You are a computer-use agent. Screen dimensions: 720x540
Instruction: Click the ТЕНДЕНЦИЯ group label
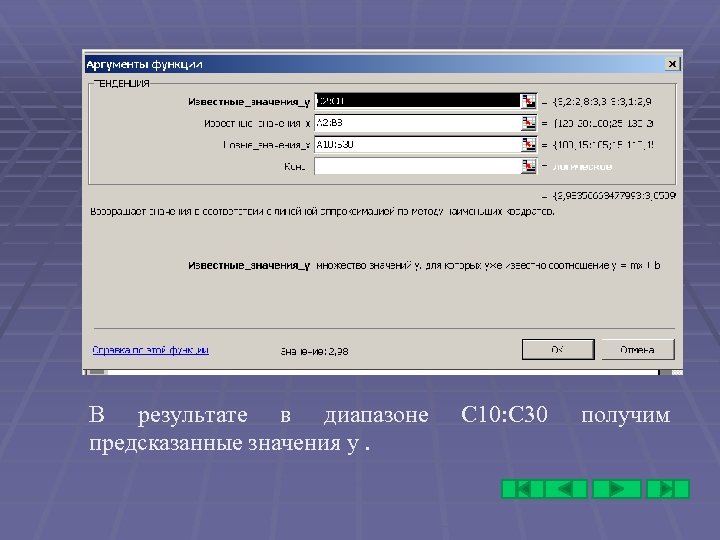coord(122,84)
